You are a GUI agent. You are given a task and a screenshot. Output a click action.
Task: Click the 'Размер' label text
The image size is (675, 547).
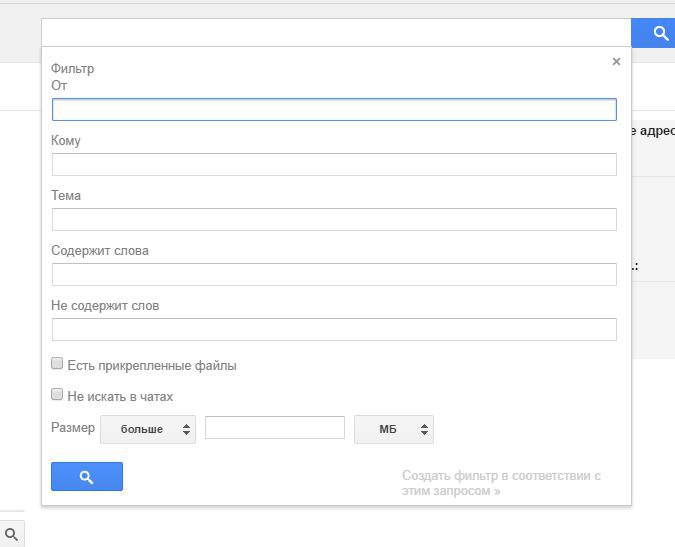[x=73, y=428]
